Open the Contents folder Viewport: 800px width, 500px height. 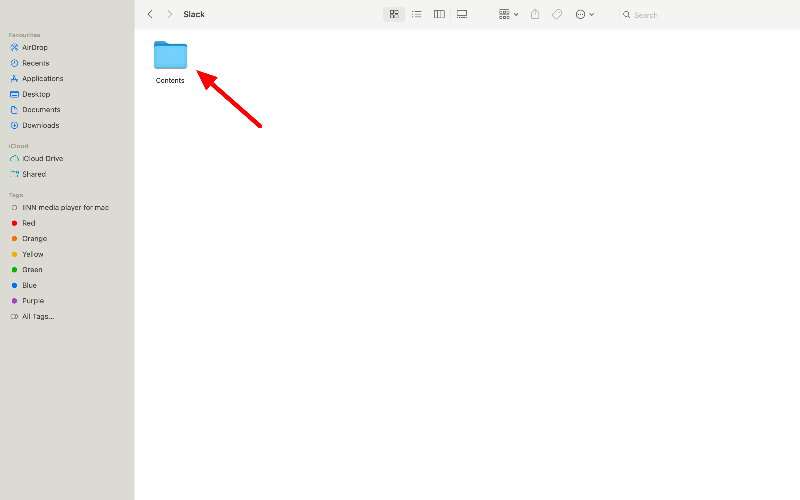(x=170, y=57)
